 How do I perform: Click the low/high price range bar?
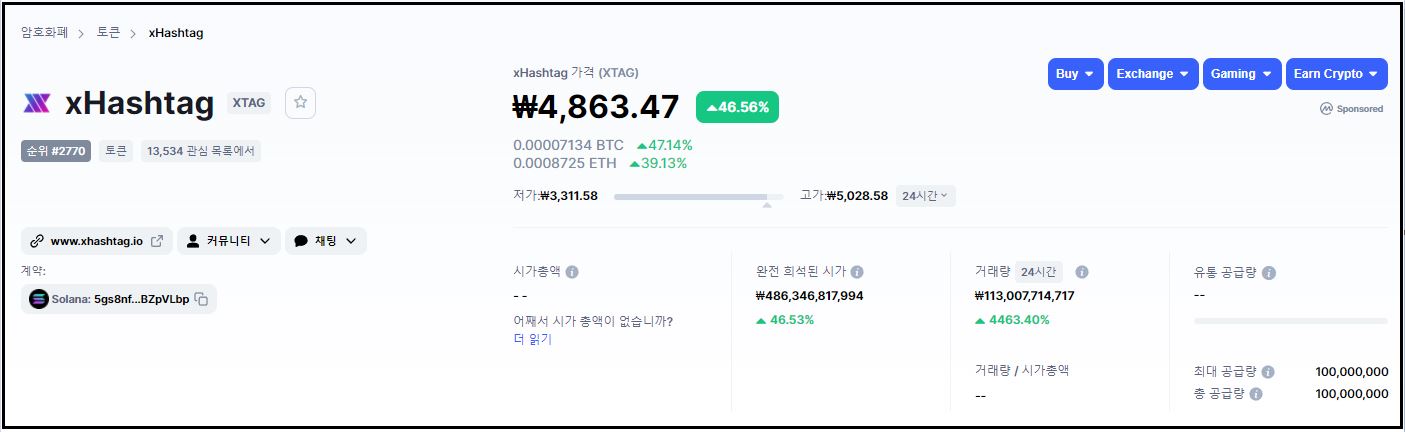tap(698, 197)
